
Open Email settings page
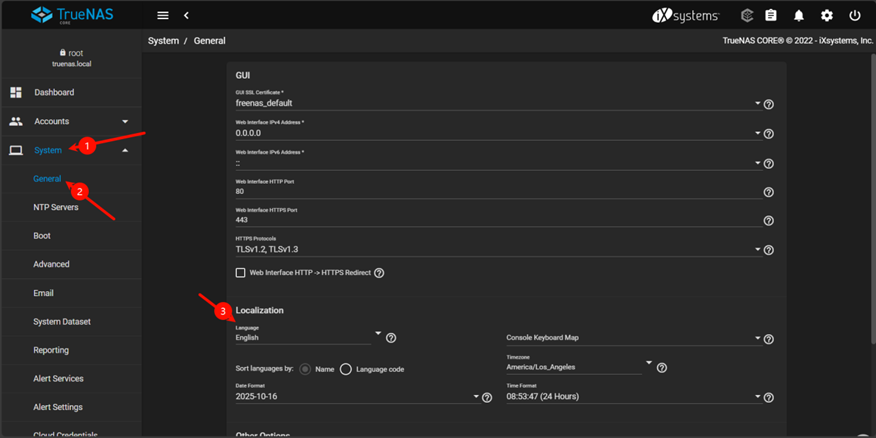tap(44, 293)
